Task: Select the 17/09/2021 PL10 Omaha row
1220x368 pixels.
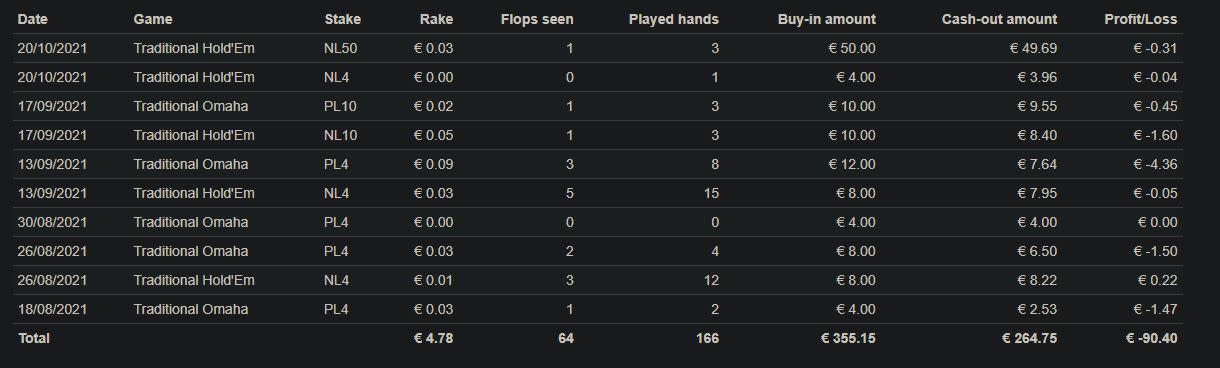Action: tap(598, 106)
